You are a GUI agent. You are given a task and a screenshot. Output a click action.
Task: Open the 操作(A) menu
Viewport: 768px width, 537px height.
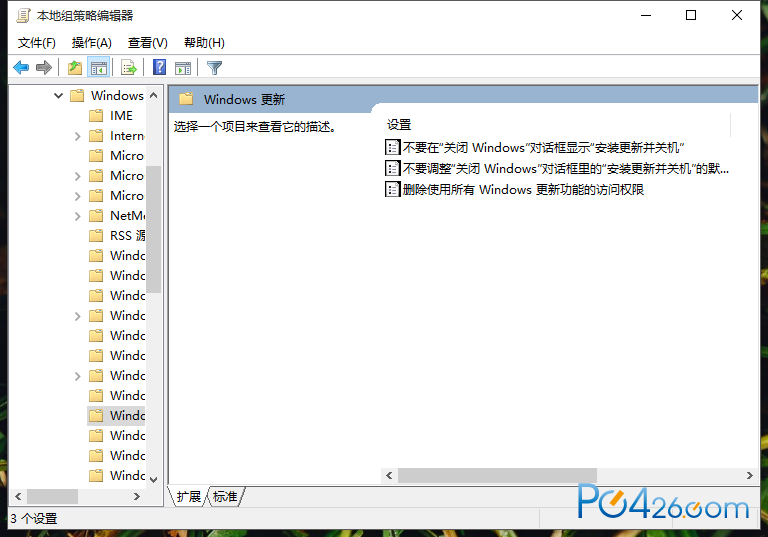coord(92,43)
